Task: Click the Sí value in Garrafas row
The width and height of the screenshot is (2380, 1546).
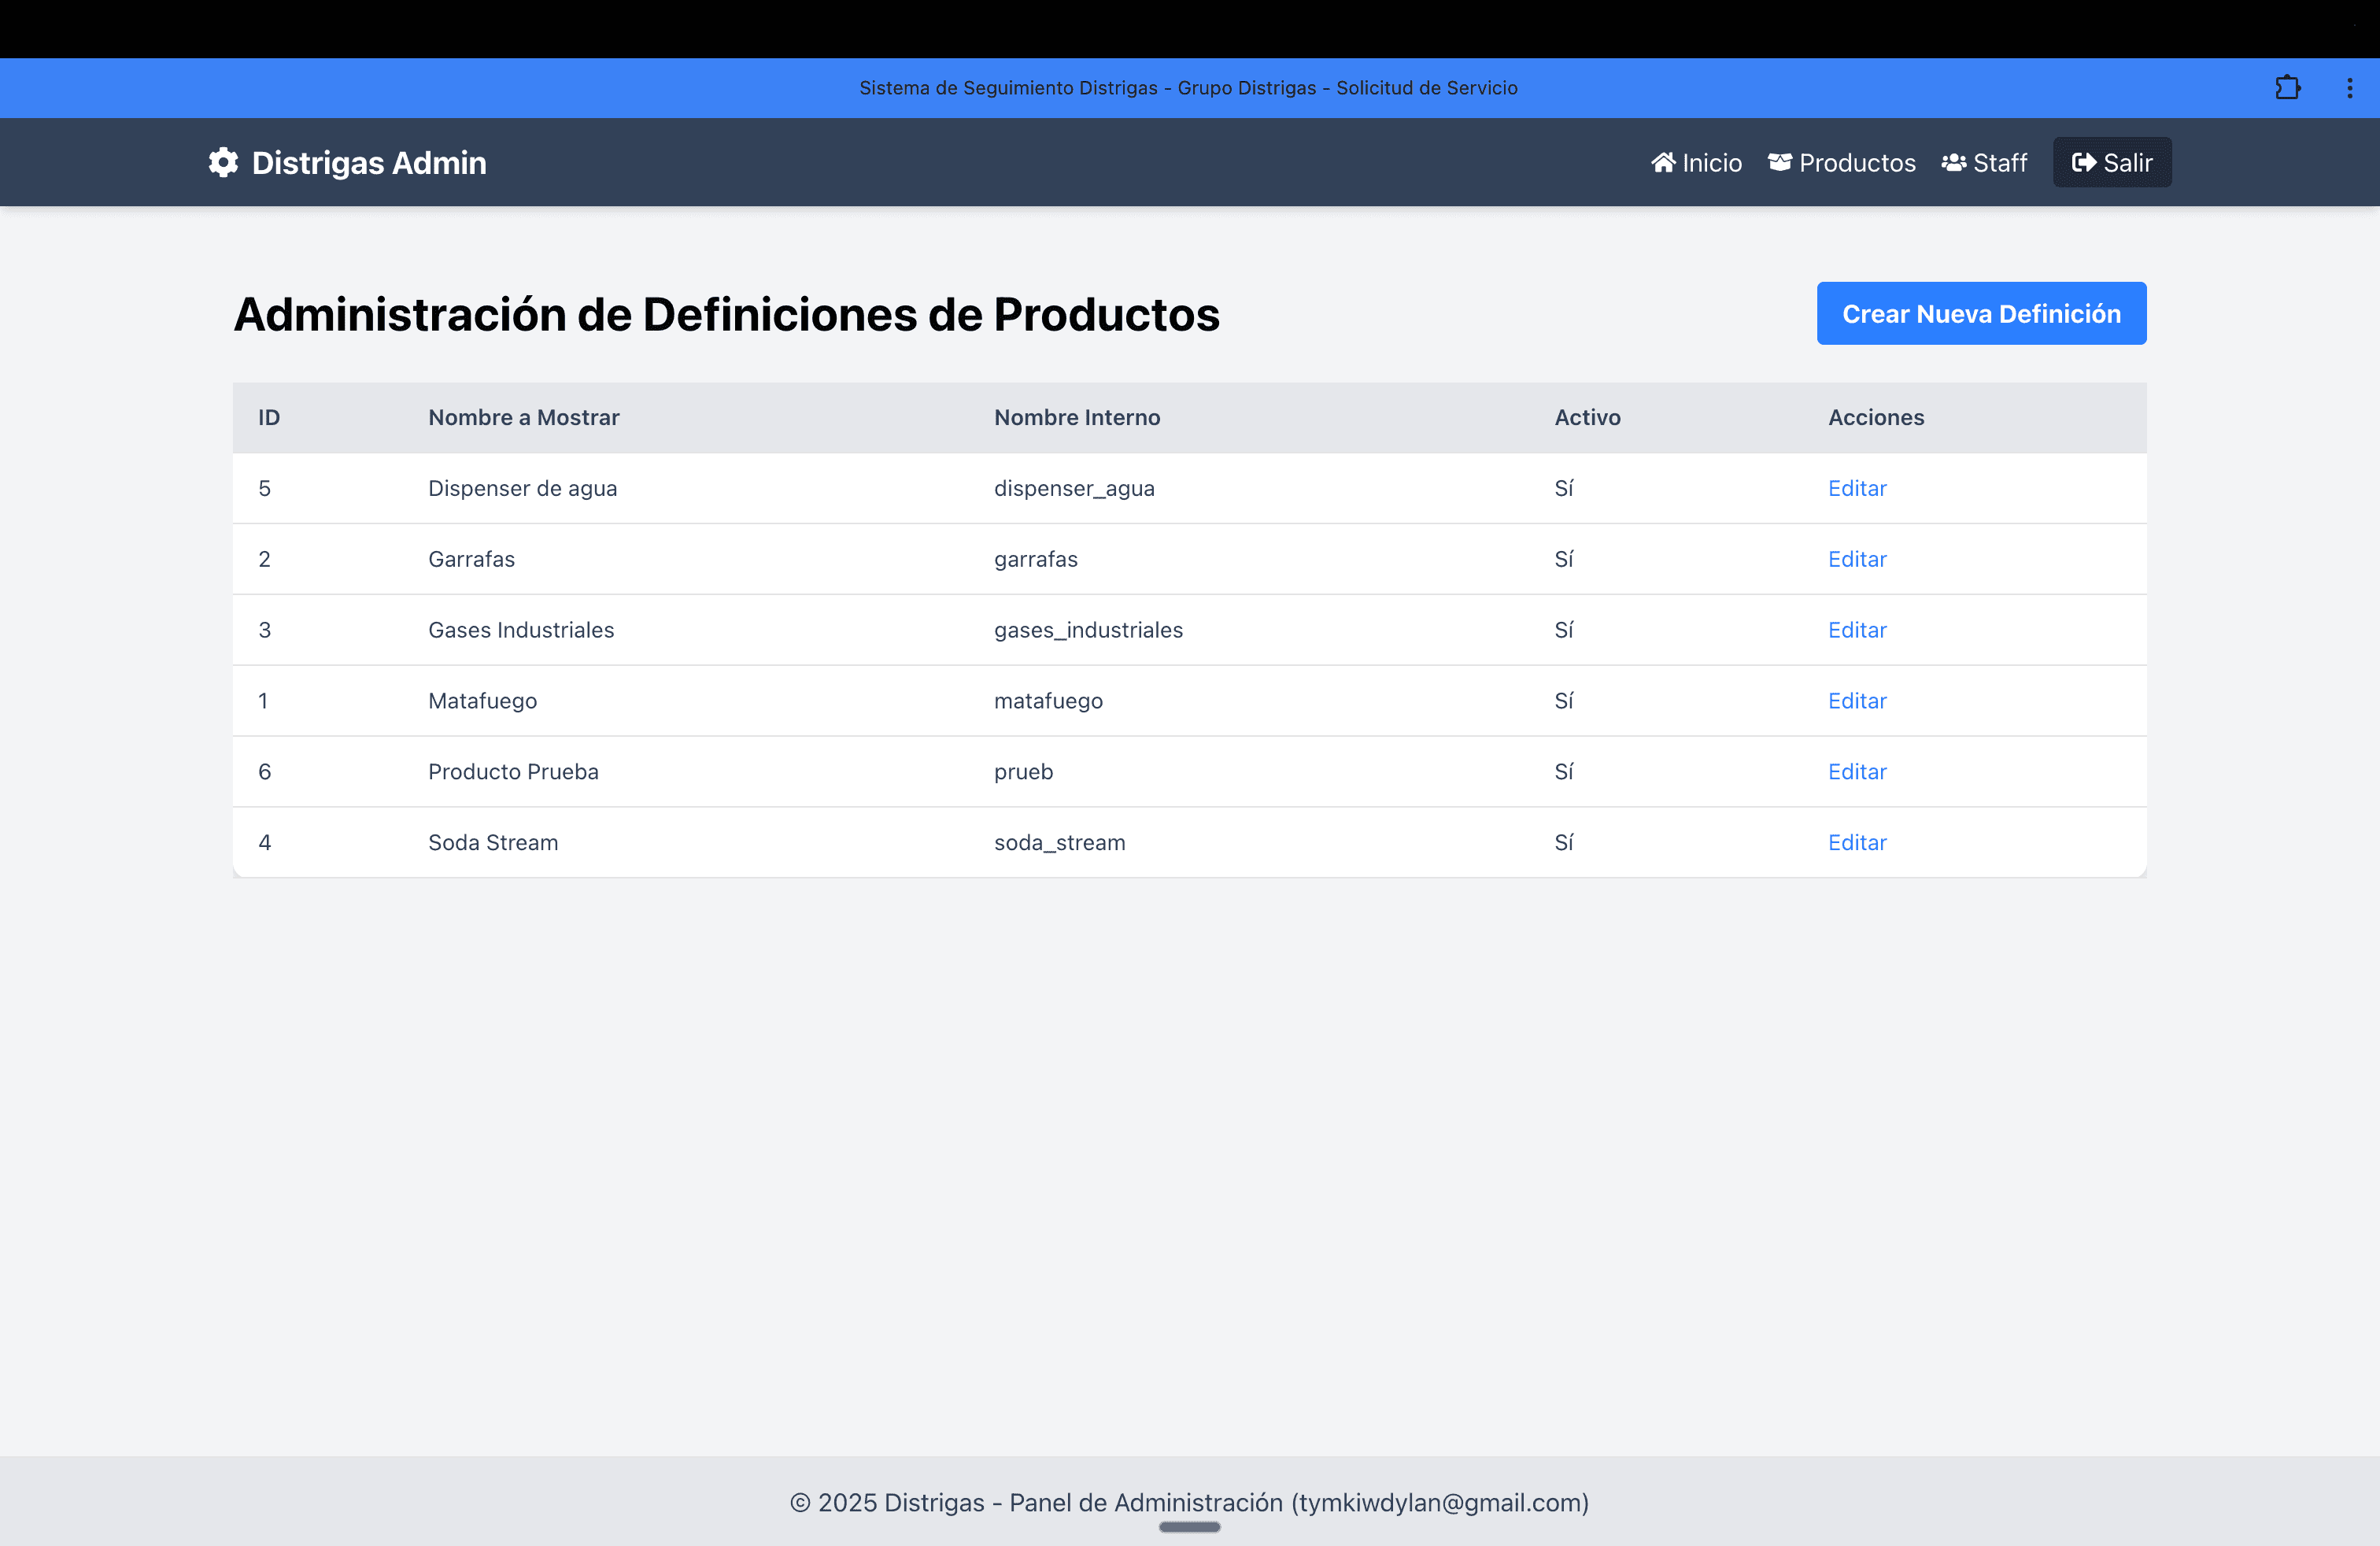Action: pyautogui.click(x=1564, y=559)
